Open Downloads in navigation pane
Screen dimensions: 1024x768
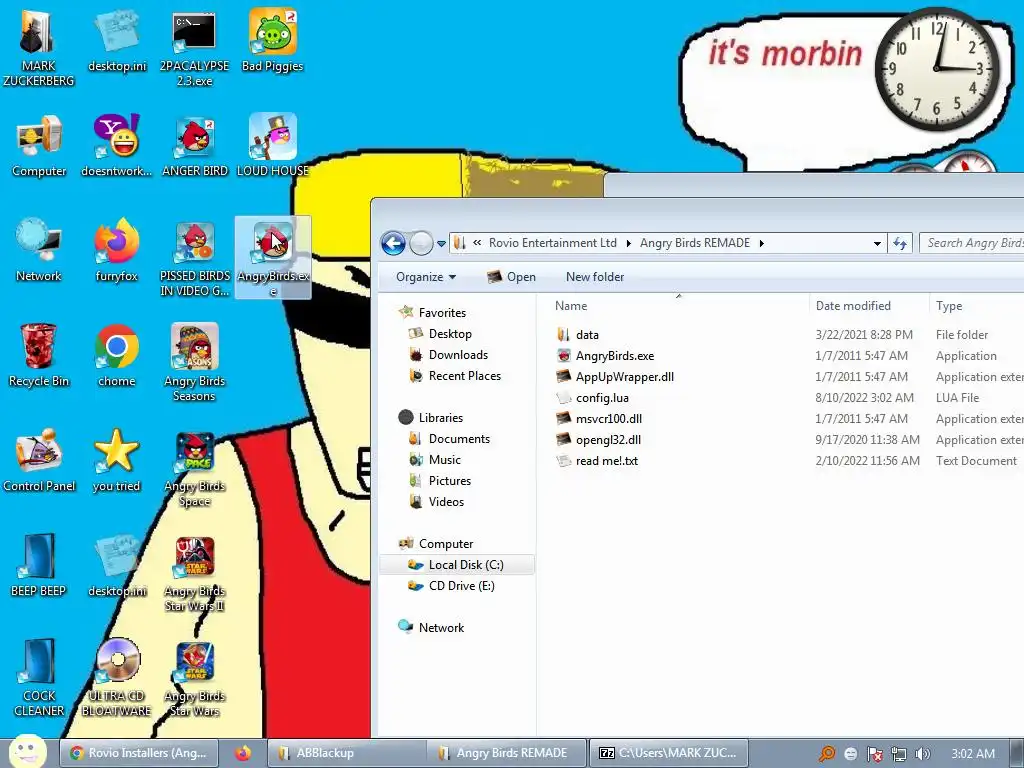458,355
